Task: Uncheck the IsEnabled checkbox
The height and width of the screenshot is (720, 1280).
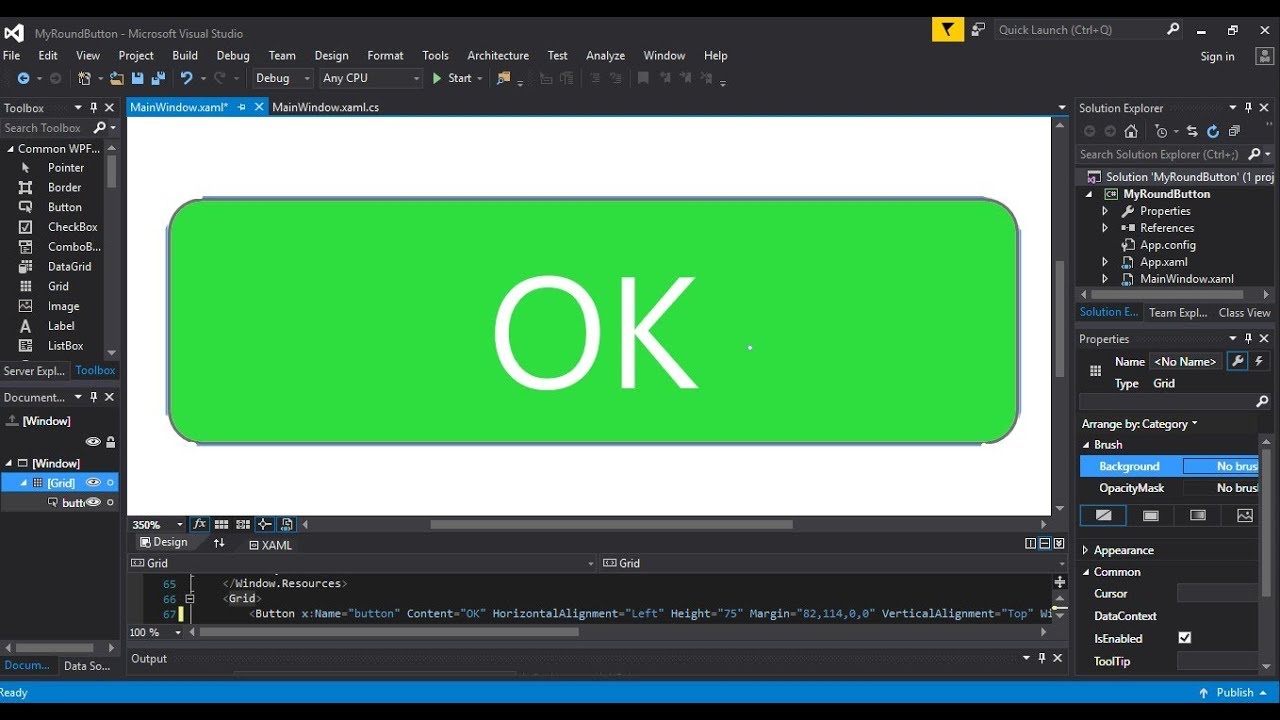Action: pyautogui.click(x=1185, y=638)
